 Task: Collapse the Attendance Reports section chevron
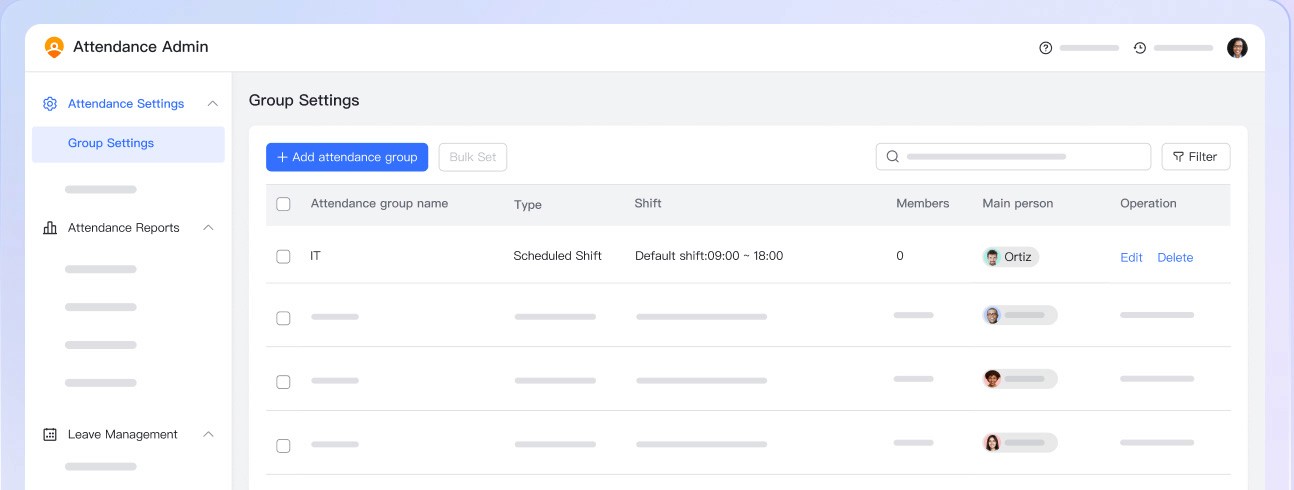(x=208, y=227)
